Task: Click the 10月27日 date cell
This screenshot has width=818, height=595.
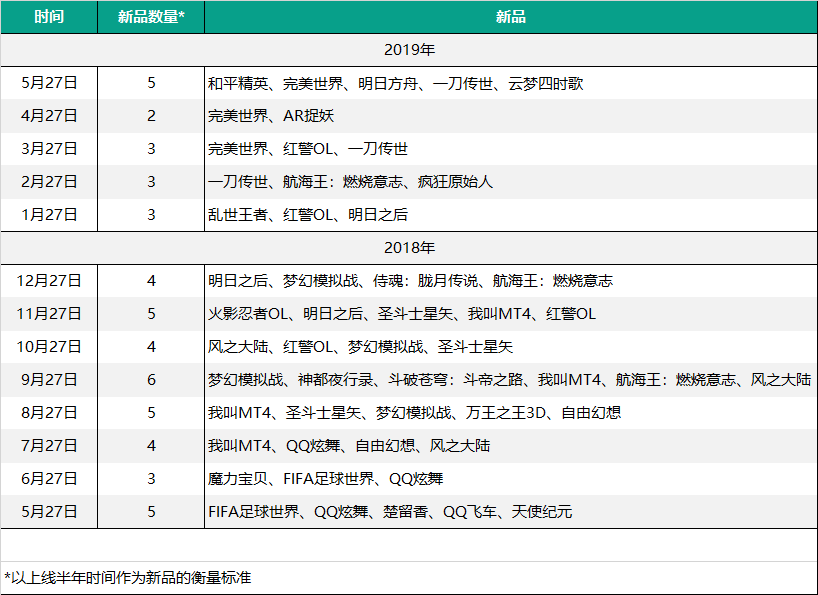Action: pyautogui.click(x=49, y=347)
